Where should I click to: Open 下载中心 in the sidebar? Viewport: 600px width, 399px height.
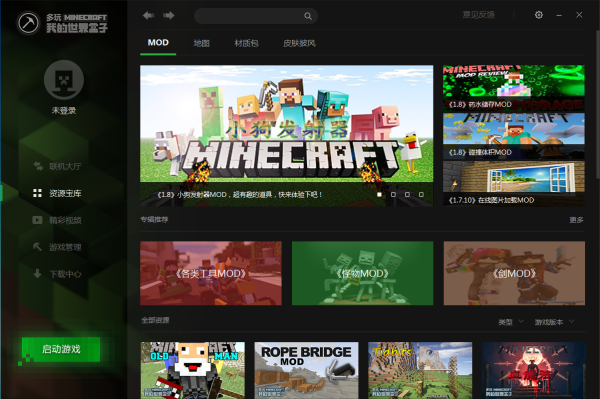57,274
